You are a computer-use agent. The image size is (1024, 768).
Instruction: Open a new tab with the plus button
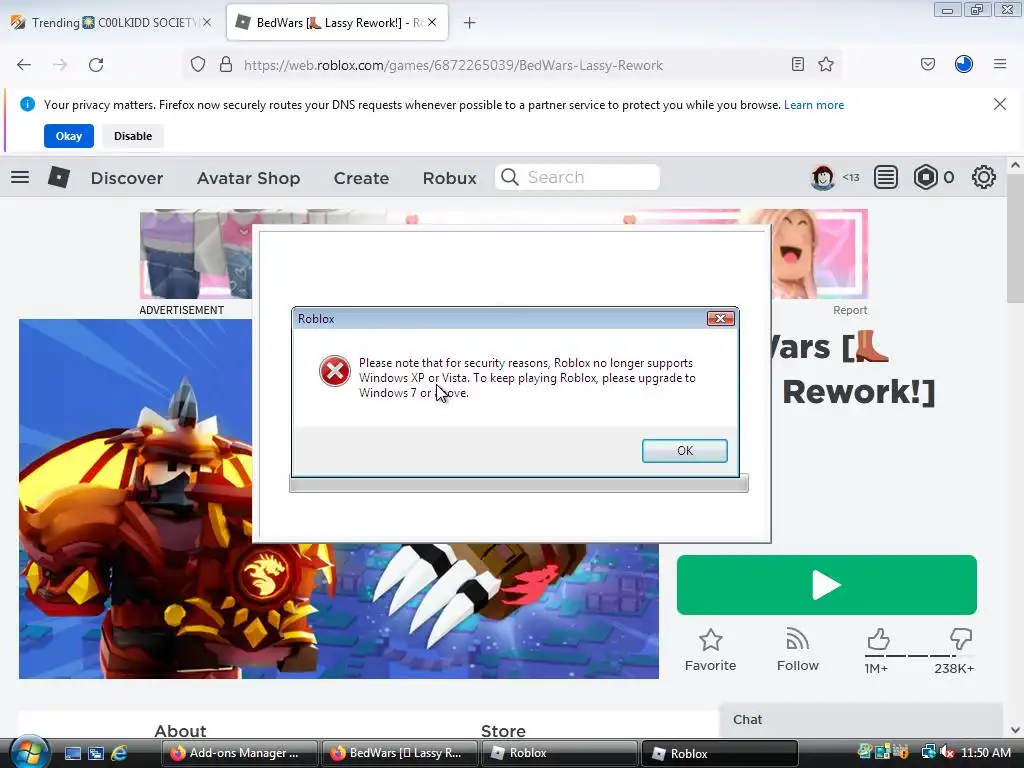[x=470, y=23]
